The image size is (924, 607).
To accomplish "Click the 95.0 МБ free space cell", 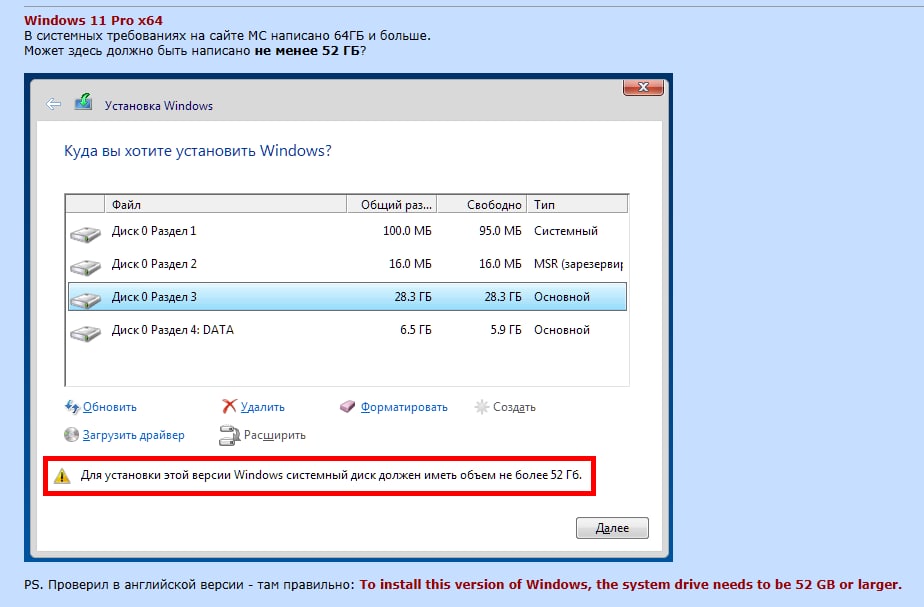I will [500, 231].
